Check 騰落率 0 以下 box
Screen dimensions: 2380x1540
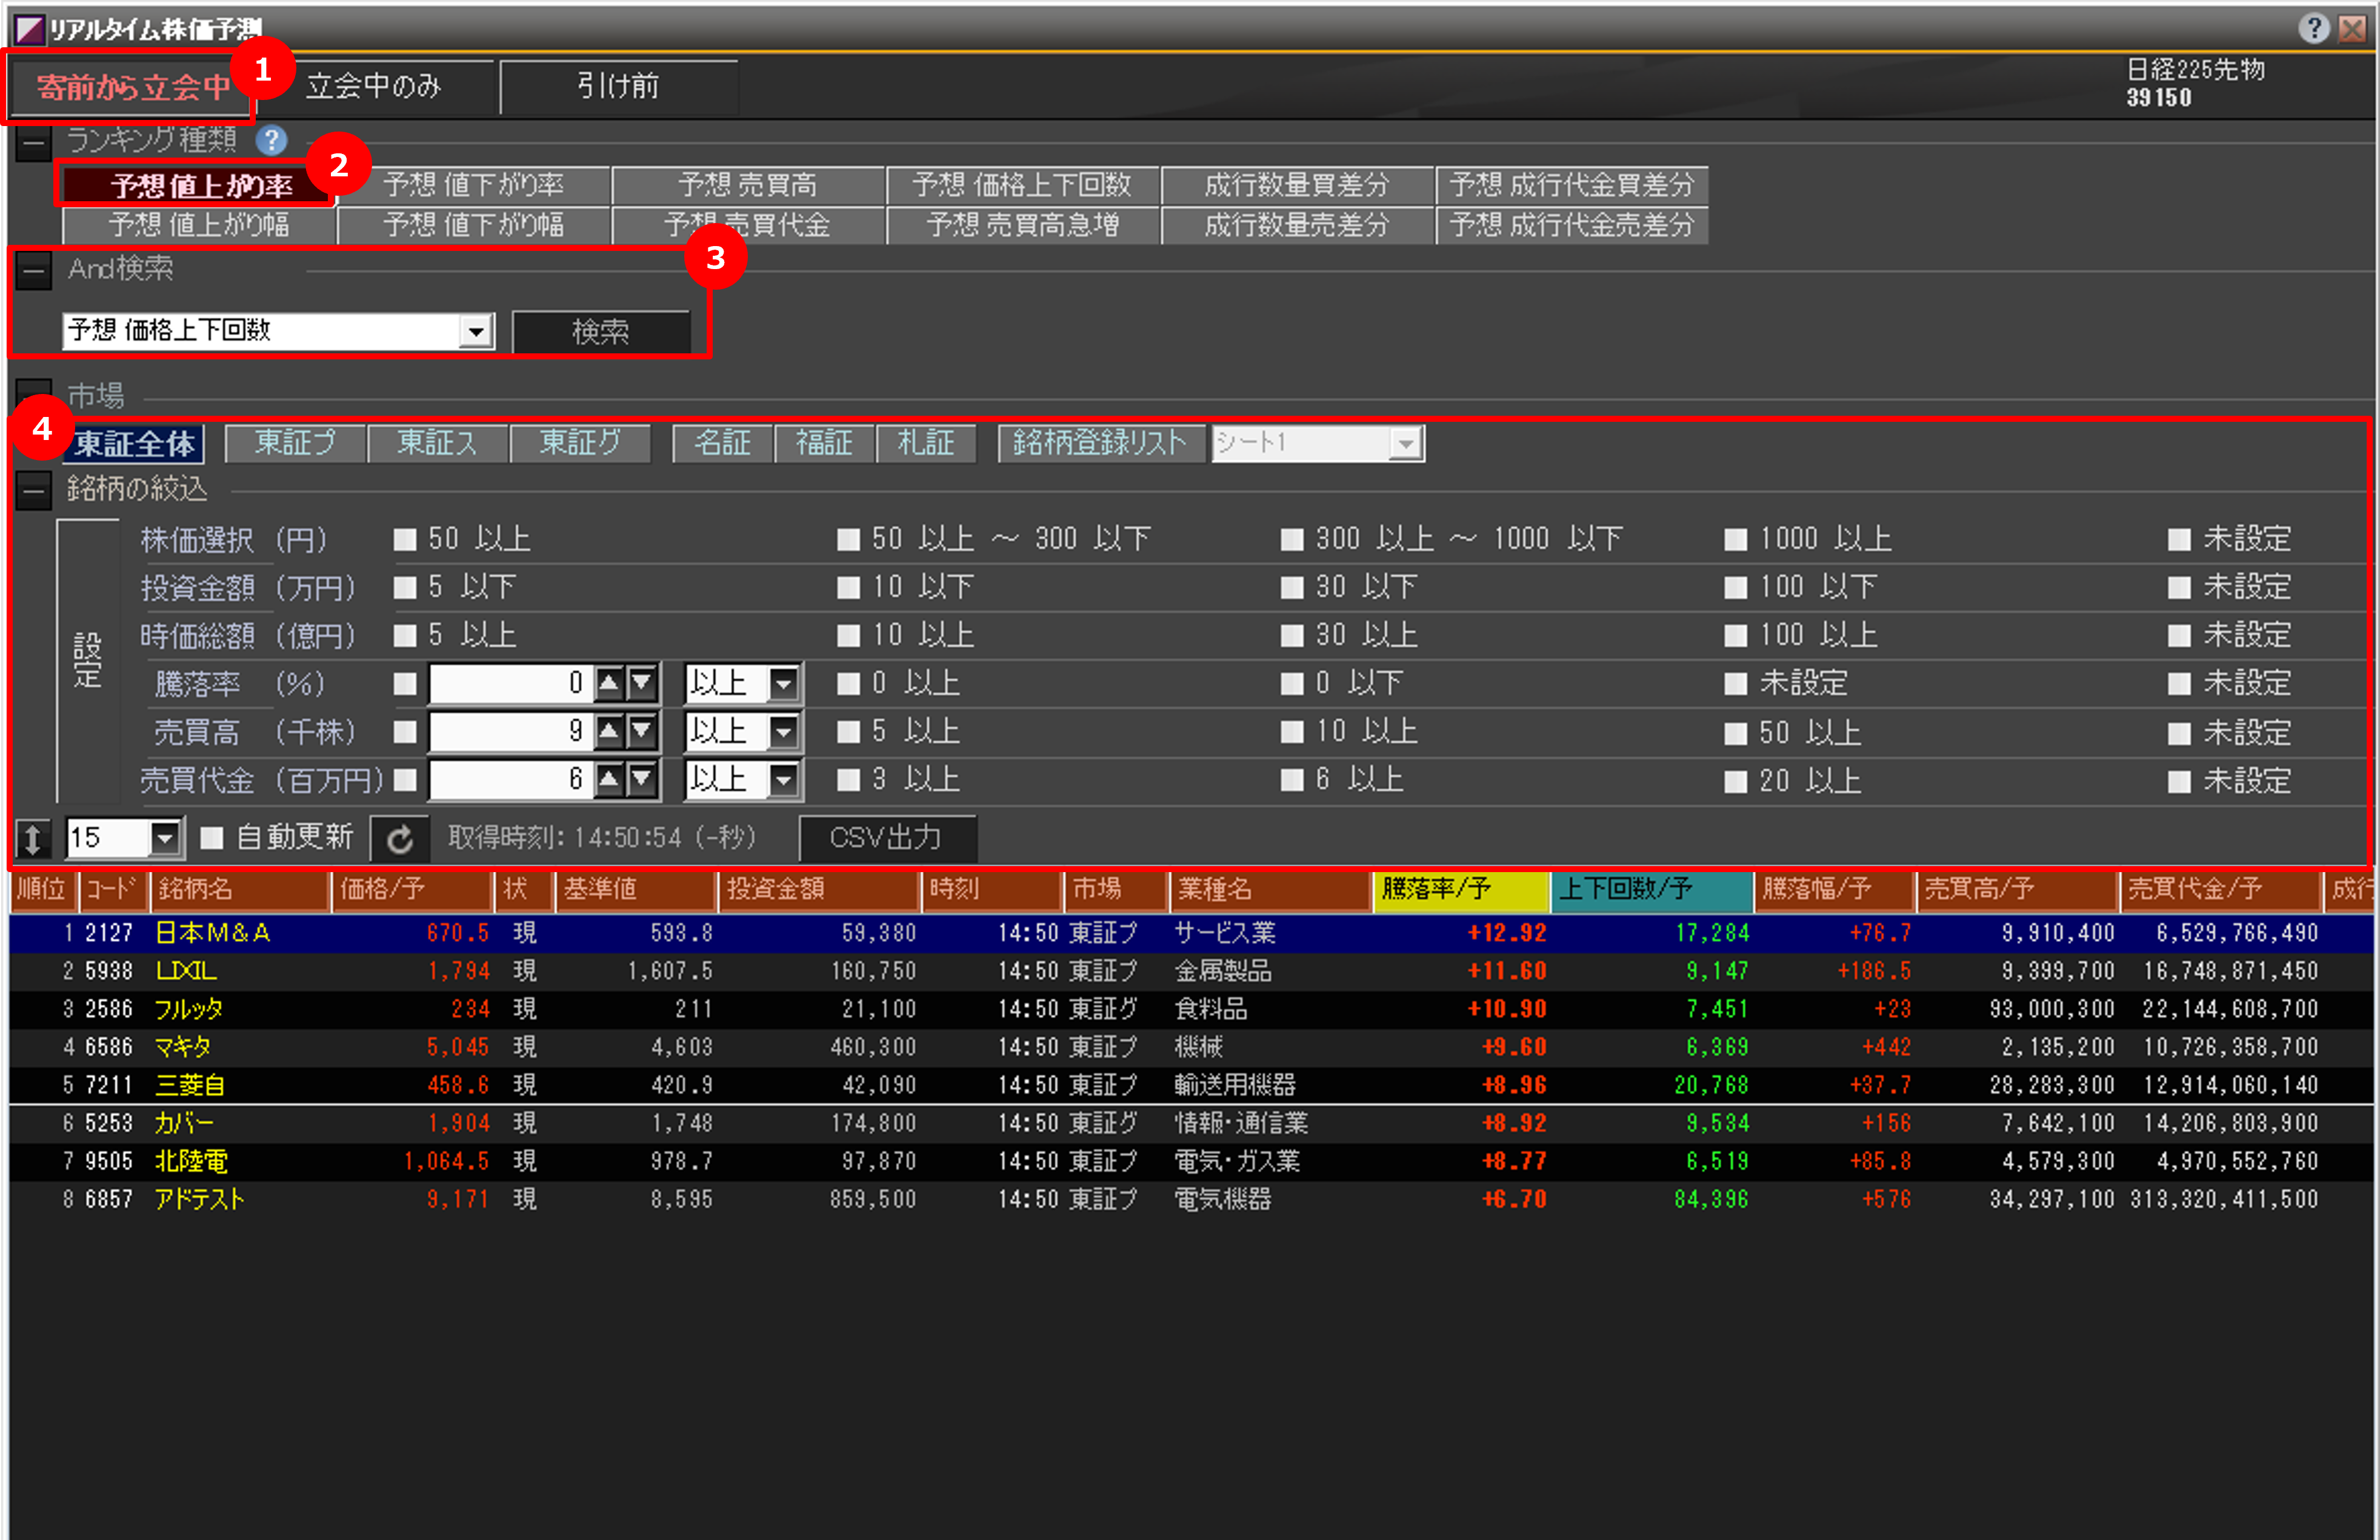point(1292,684)
